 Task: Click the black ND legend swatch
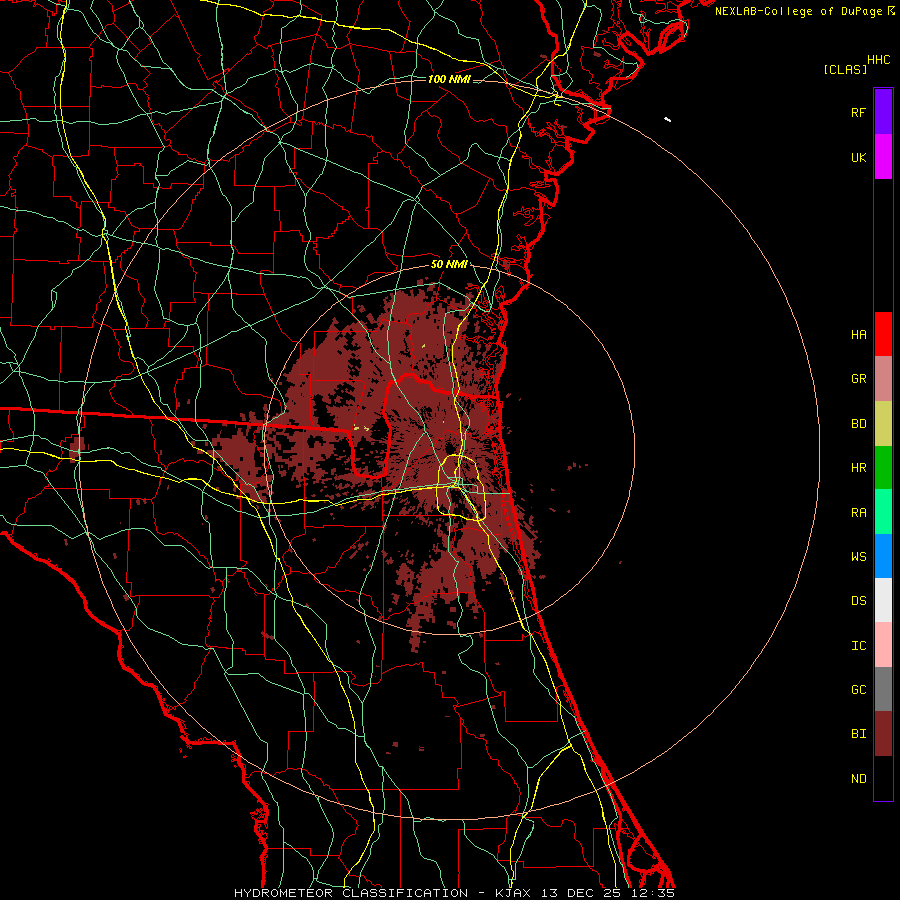[x=883, y=778]
